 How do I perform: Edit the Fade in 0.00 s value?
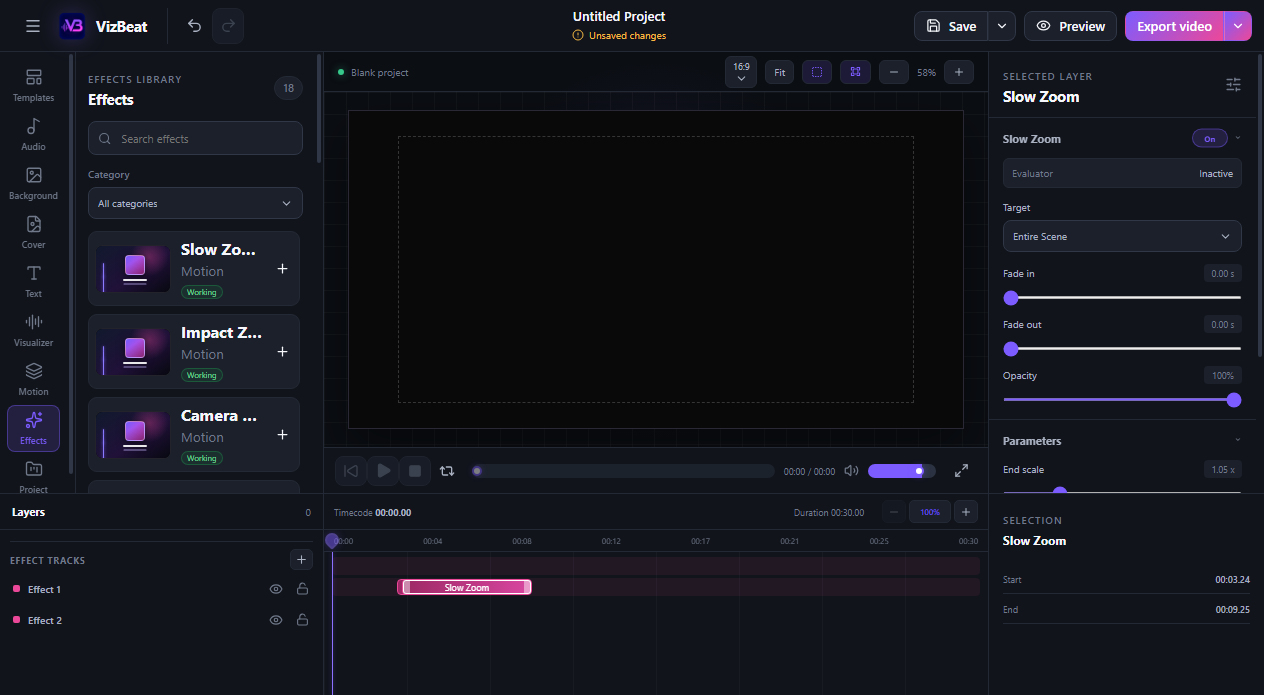(1223, 274)
